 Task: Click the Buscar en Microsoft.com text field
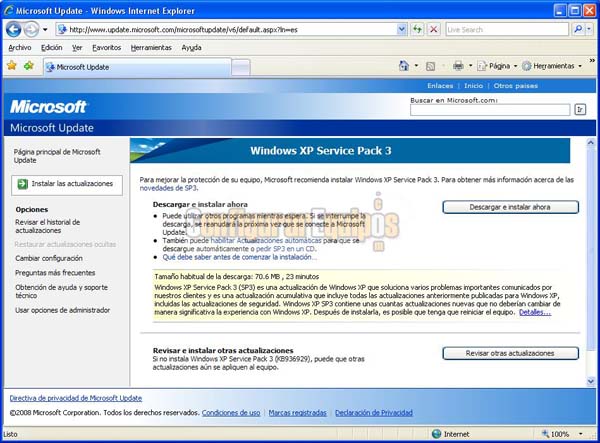click(x=490, y=110)
